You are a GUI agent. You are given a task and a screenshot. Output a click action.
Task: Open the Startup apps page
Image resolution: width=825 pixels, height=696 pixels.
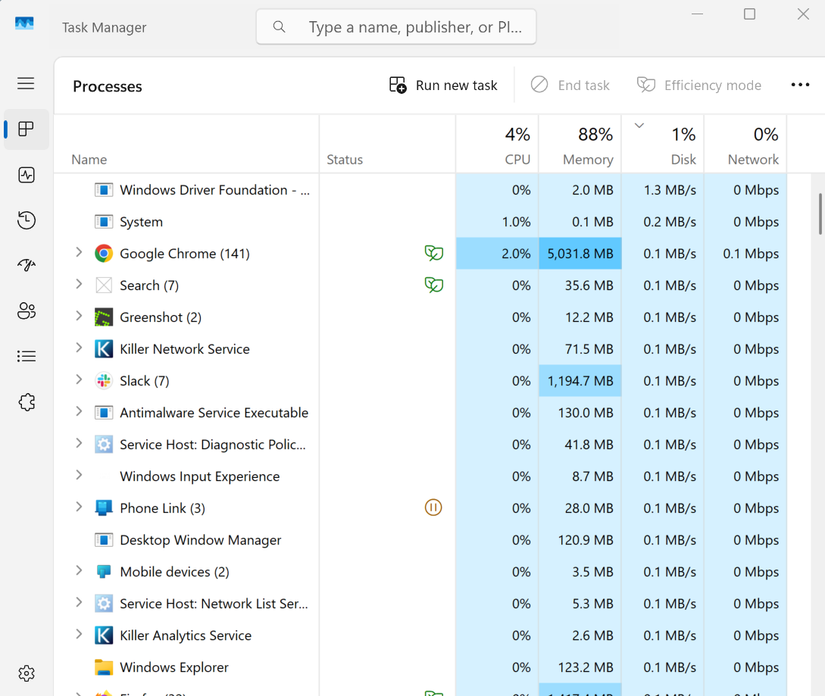[25, 265]
